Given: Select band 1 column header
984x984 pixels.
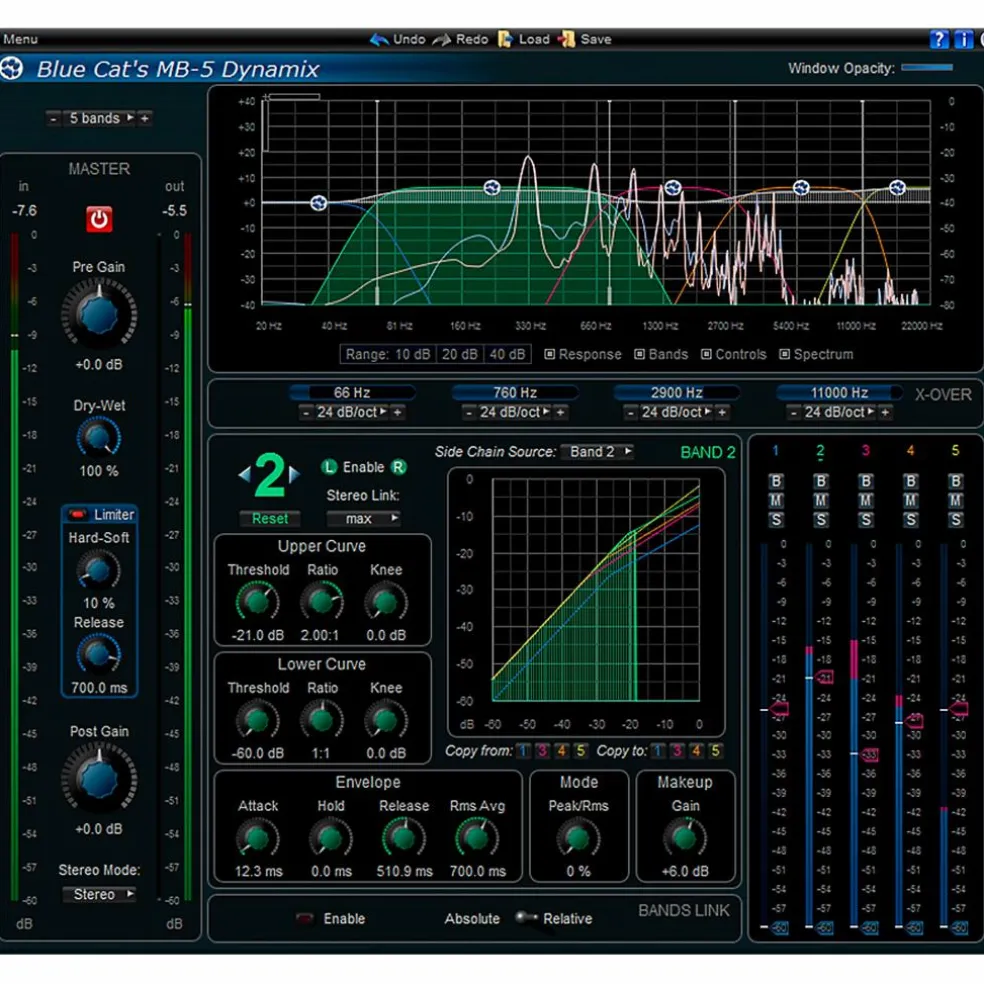Looking at the screenshot, I should (776, 450).
